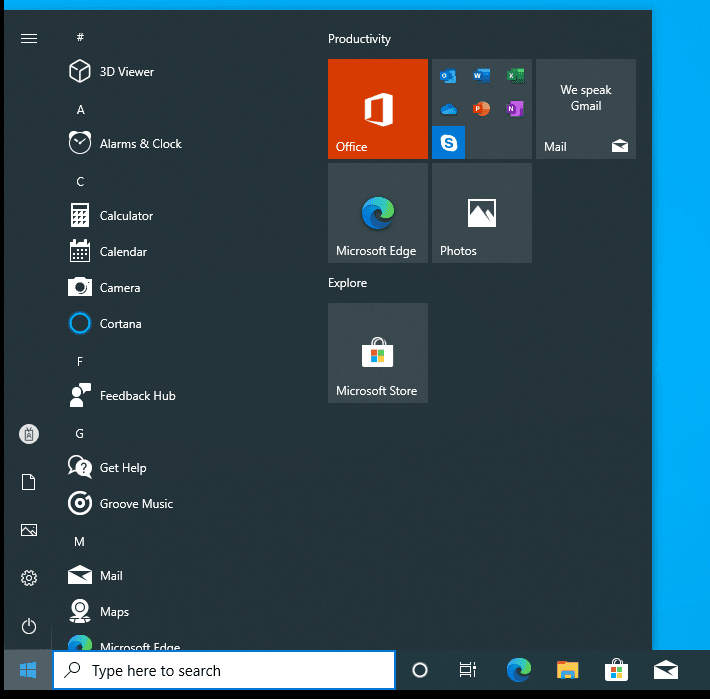Open 3D Viewer from the app list

coord(125,72)
